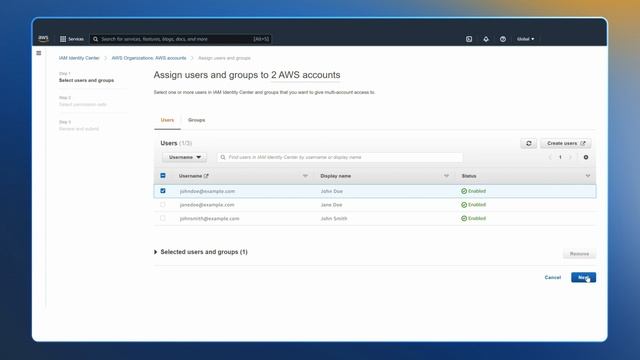Sort by the Status column arrow
640x360 pixels.
tap(588, 176)
